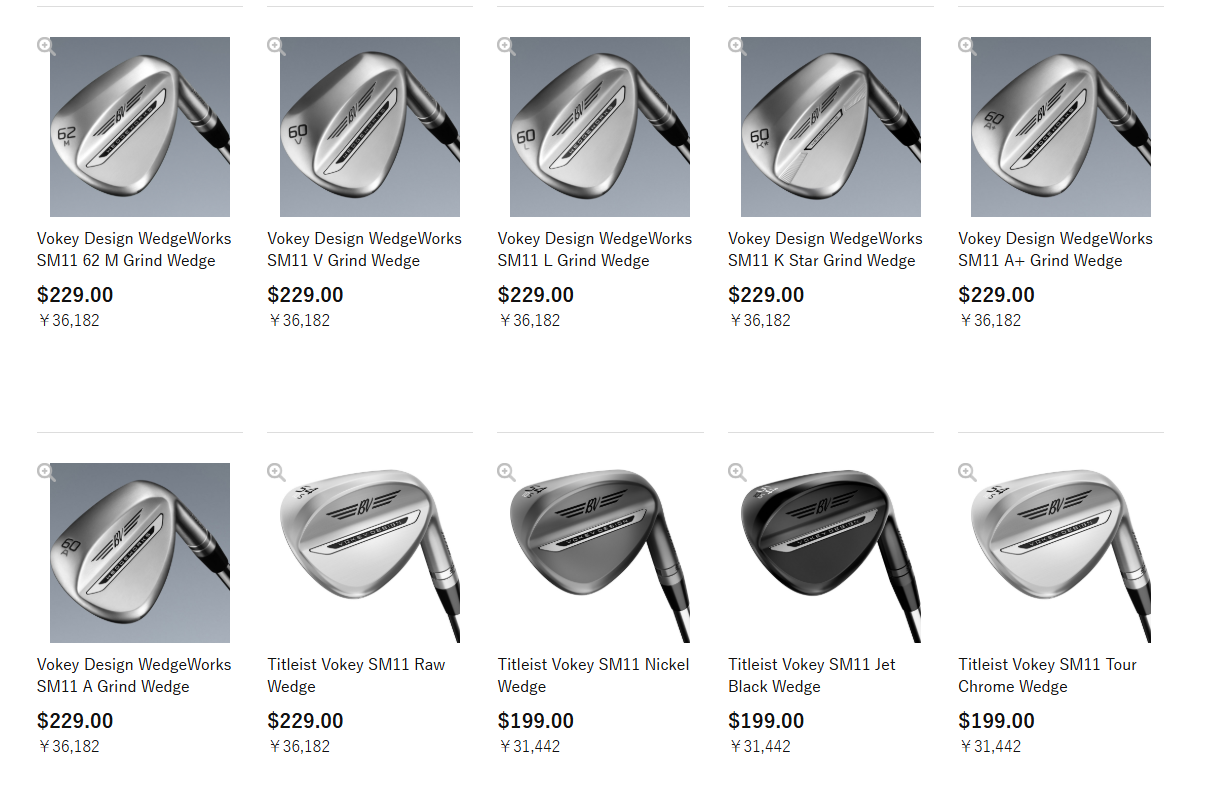
Task: Click magnifier icon on the Jet Black Wedge
Action: pos(737,472)
